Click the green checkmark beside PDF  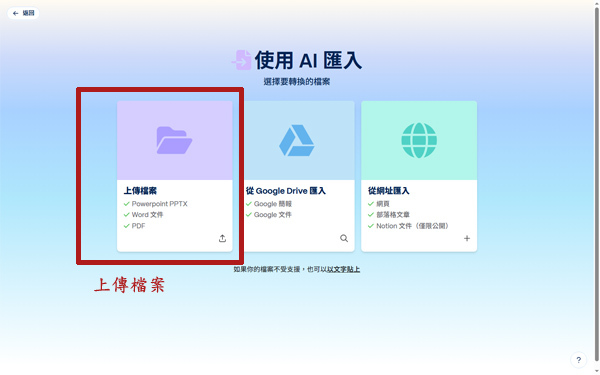pos(127,226)
